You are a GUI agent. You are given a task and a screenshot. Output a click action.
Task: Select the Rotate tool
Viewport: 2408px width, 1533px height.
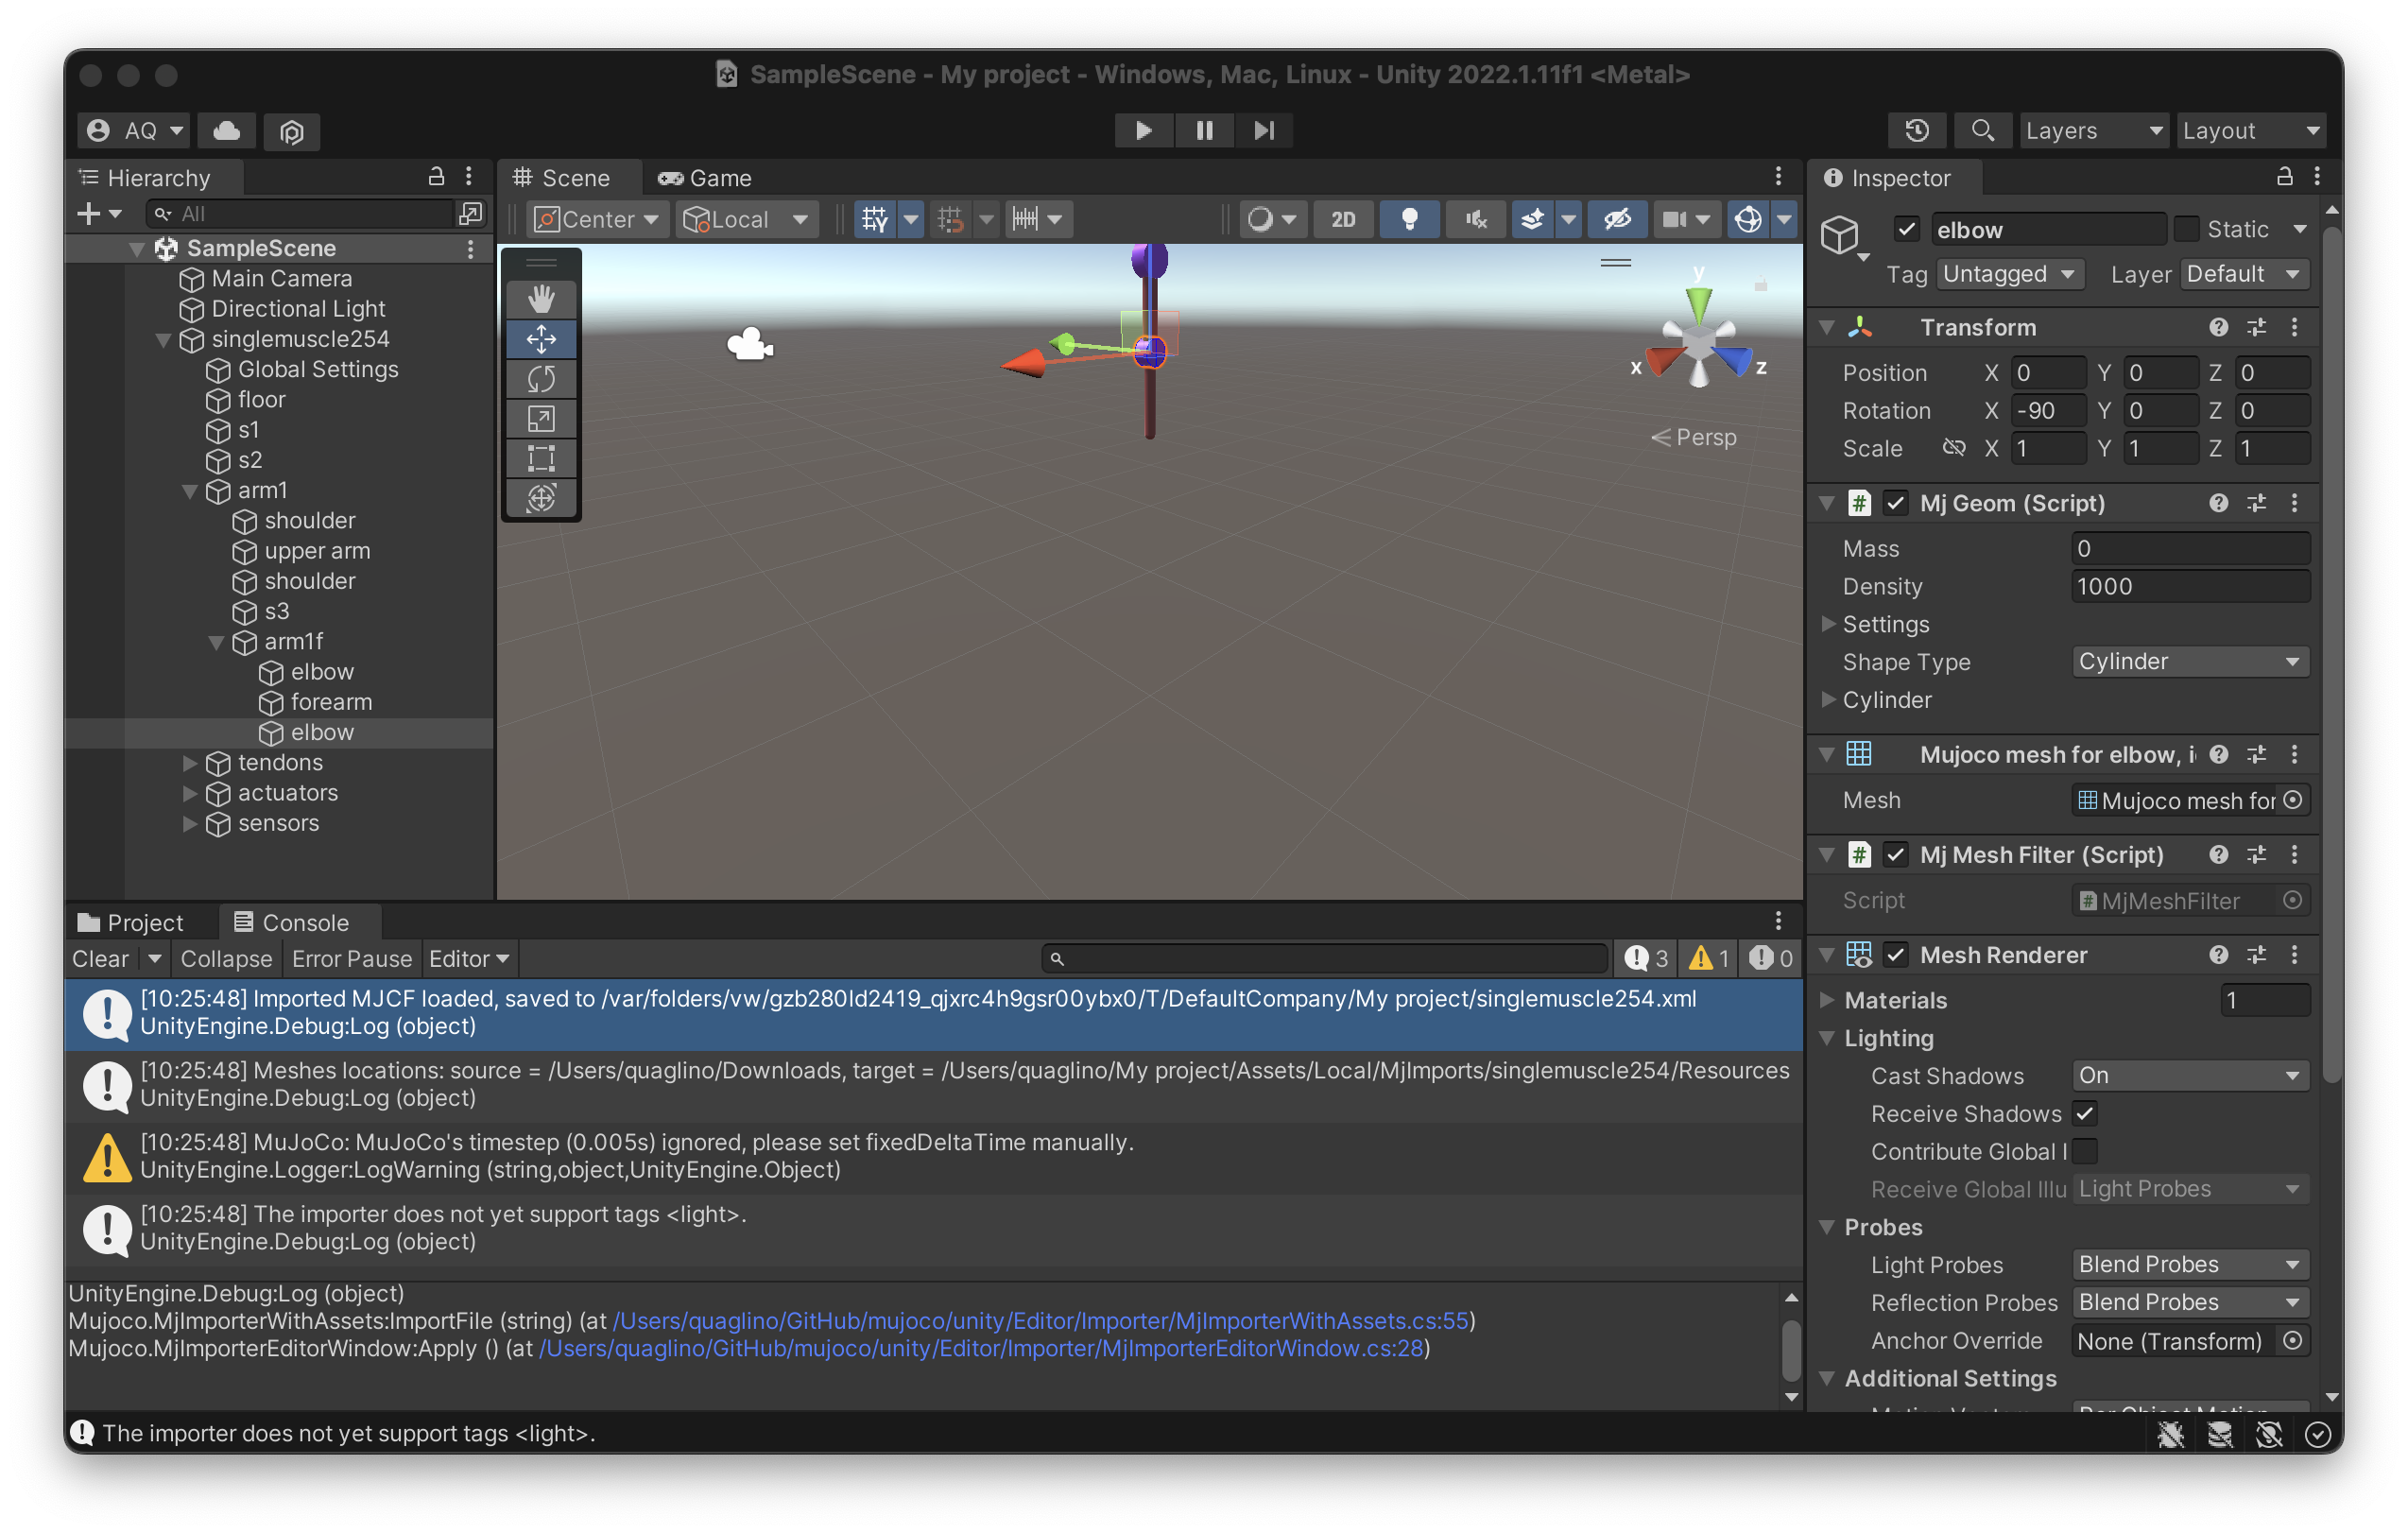coord(541,379)
